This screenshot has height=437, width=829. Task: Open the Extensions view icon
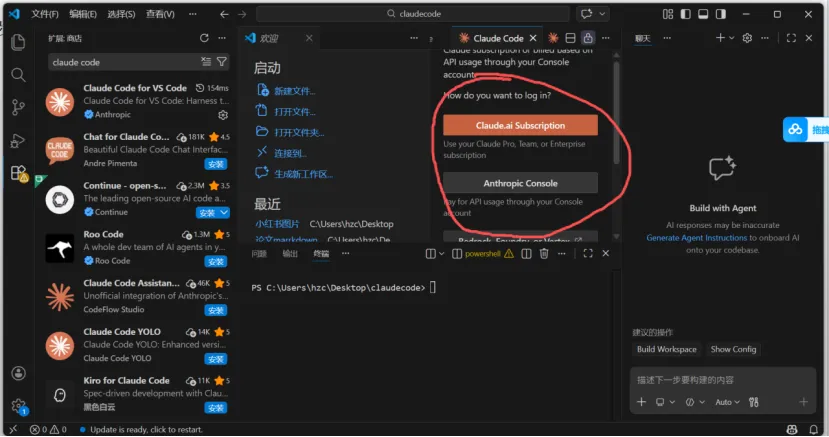19,173
